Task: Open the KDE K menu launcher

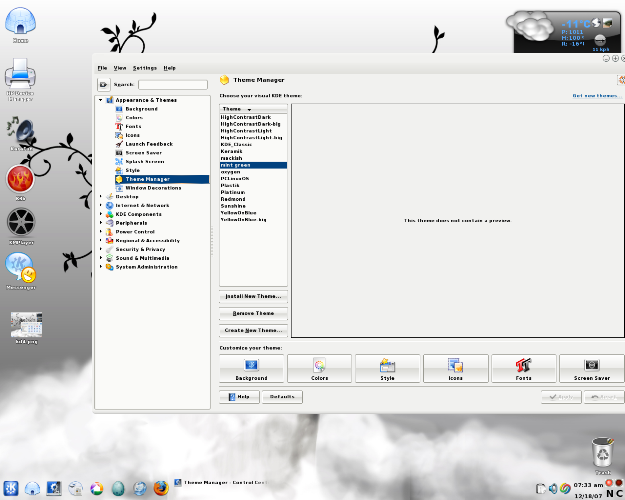Action: 11,488
